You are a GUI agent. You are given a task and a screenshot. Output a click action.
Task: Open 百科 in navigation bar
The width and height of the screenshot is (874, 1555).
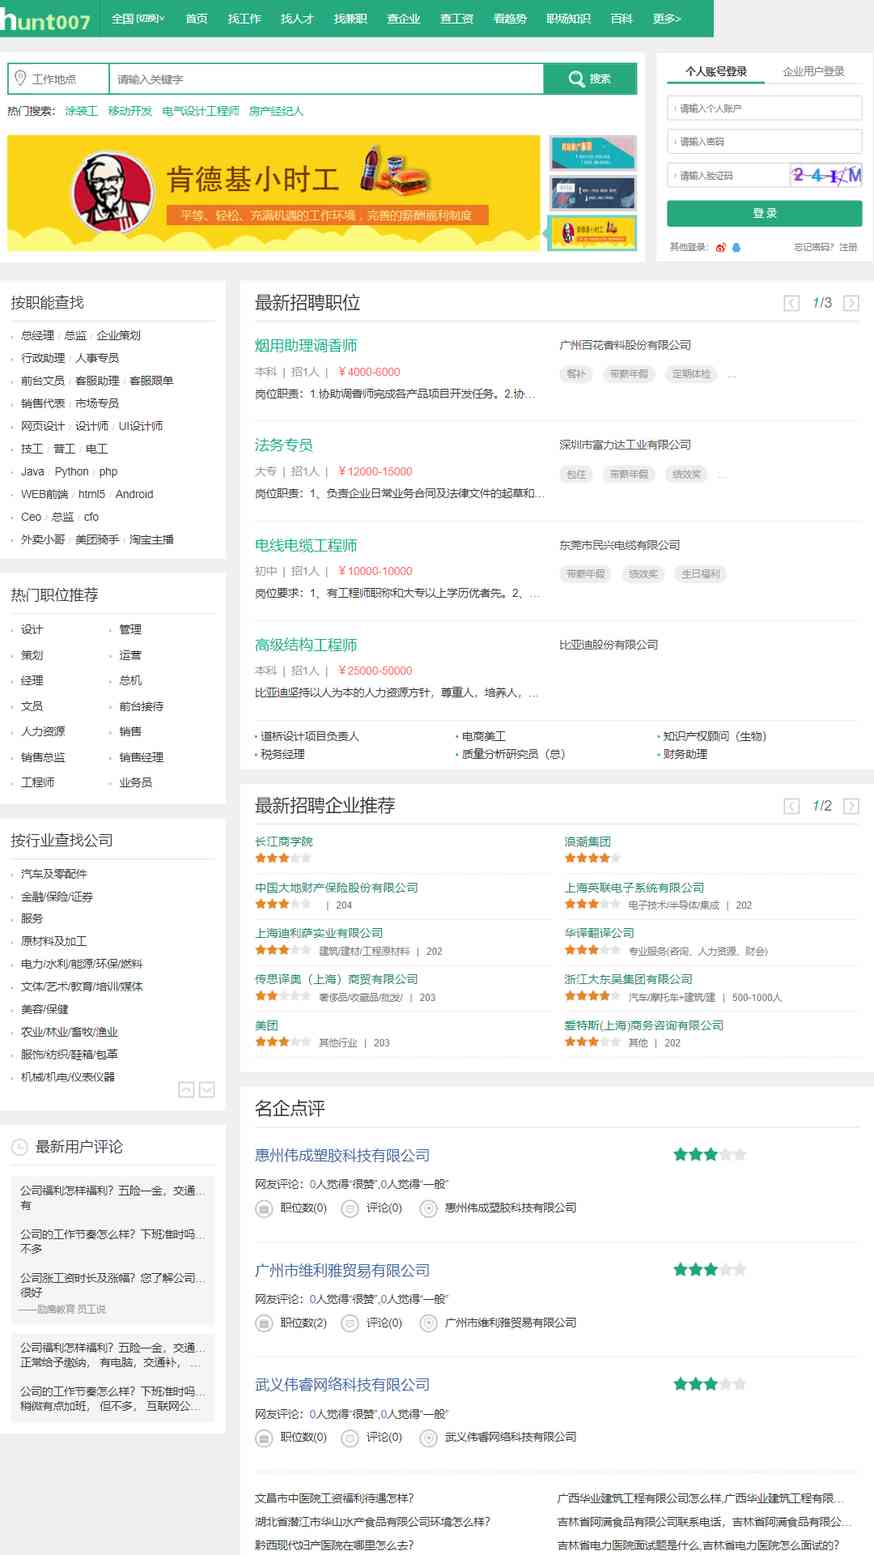click(621, 19)
